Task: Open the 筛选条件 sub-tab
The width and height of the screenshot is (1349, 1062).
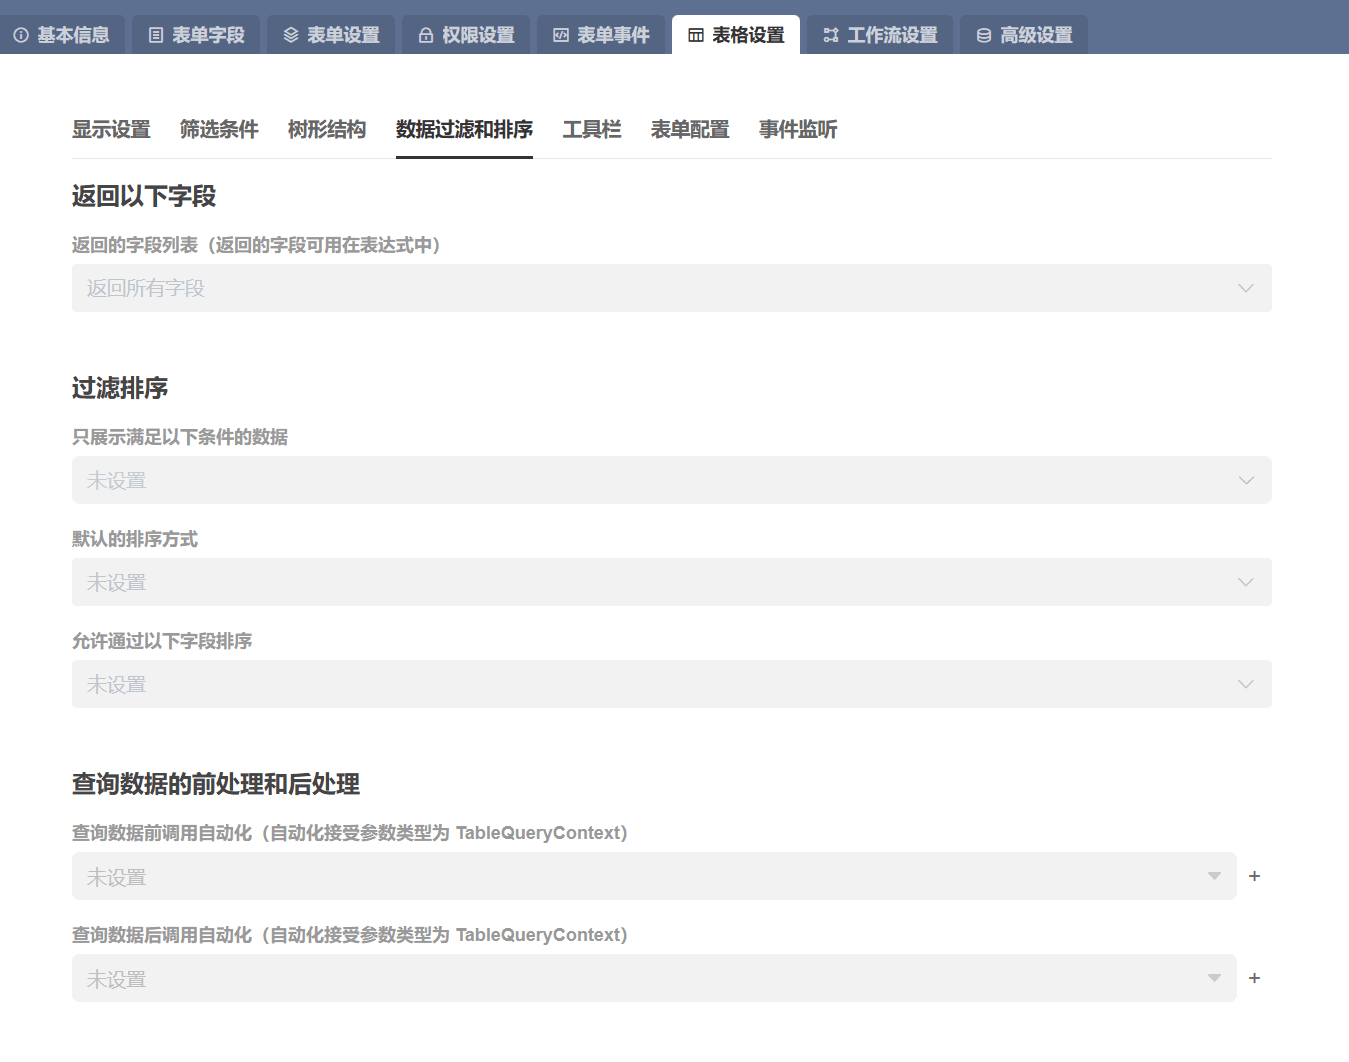Action: [219, 129]
